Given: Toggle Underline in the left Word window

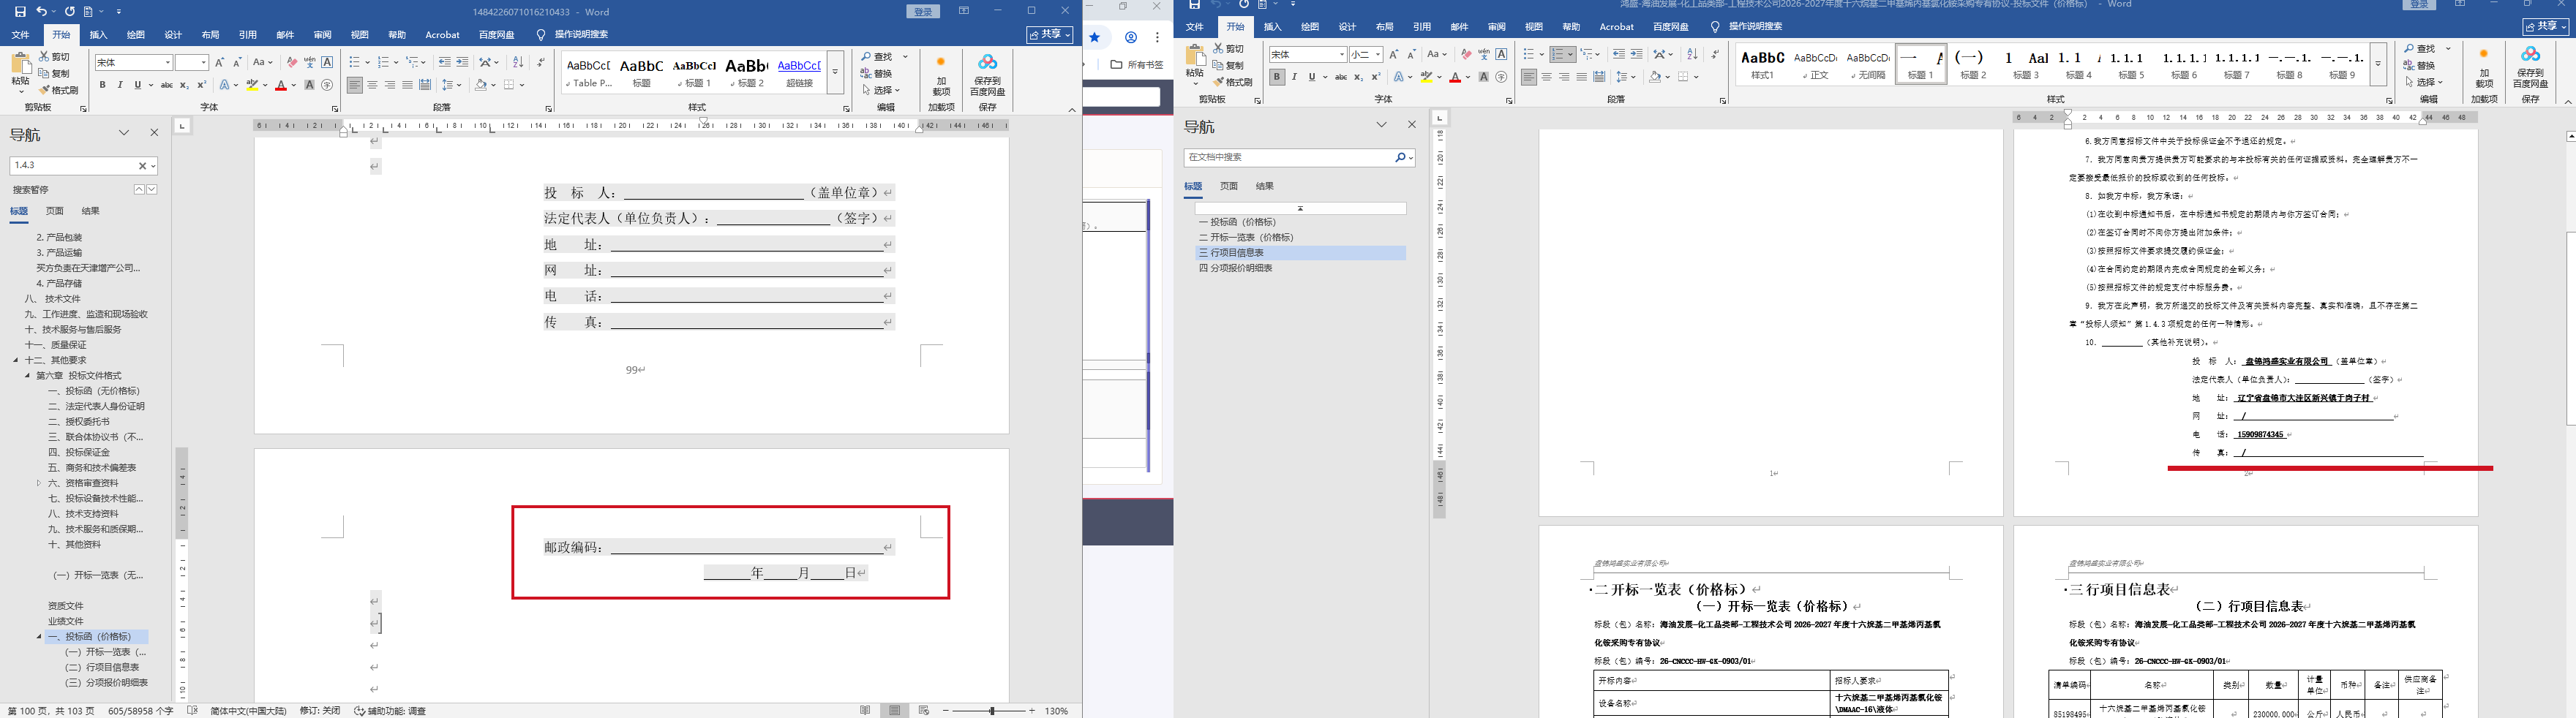Looking at the screenshot, I should click(x=137, y=86).
